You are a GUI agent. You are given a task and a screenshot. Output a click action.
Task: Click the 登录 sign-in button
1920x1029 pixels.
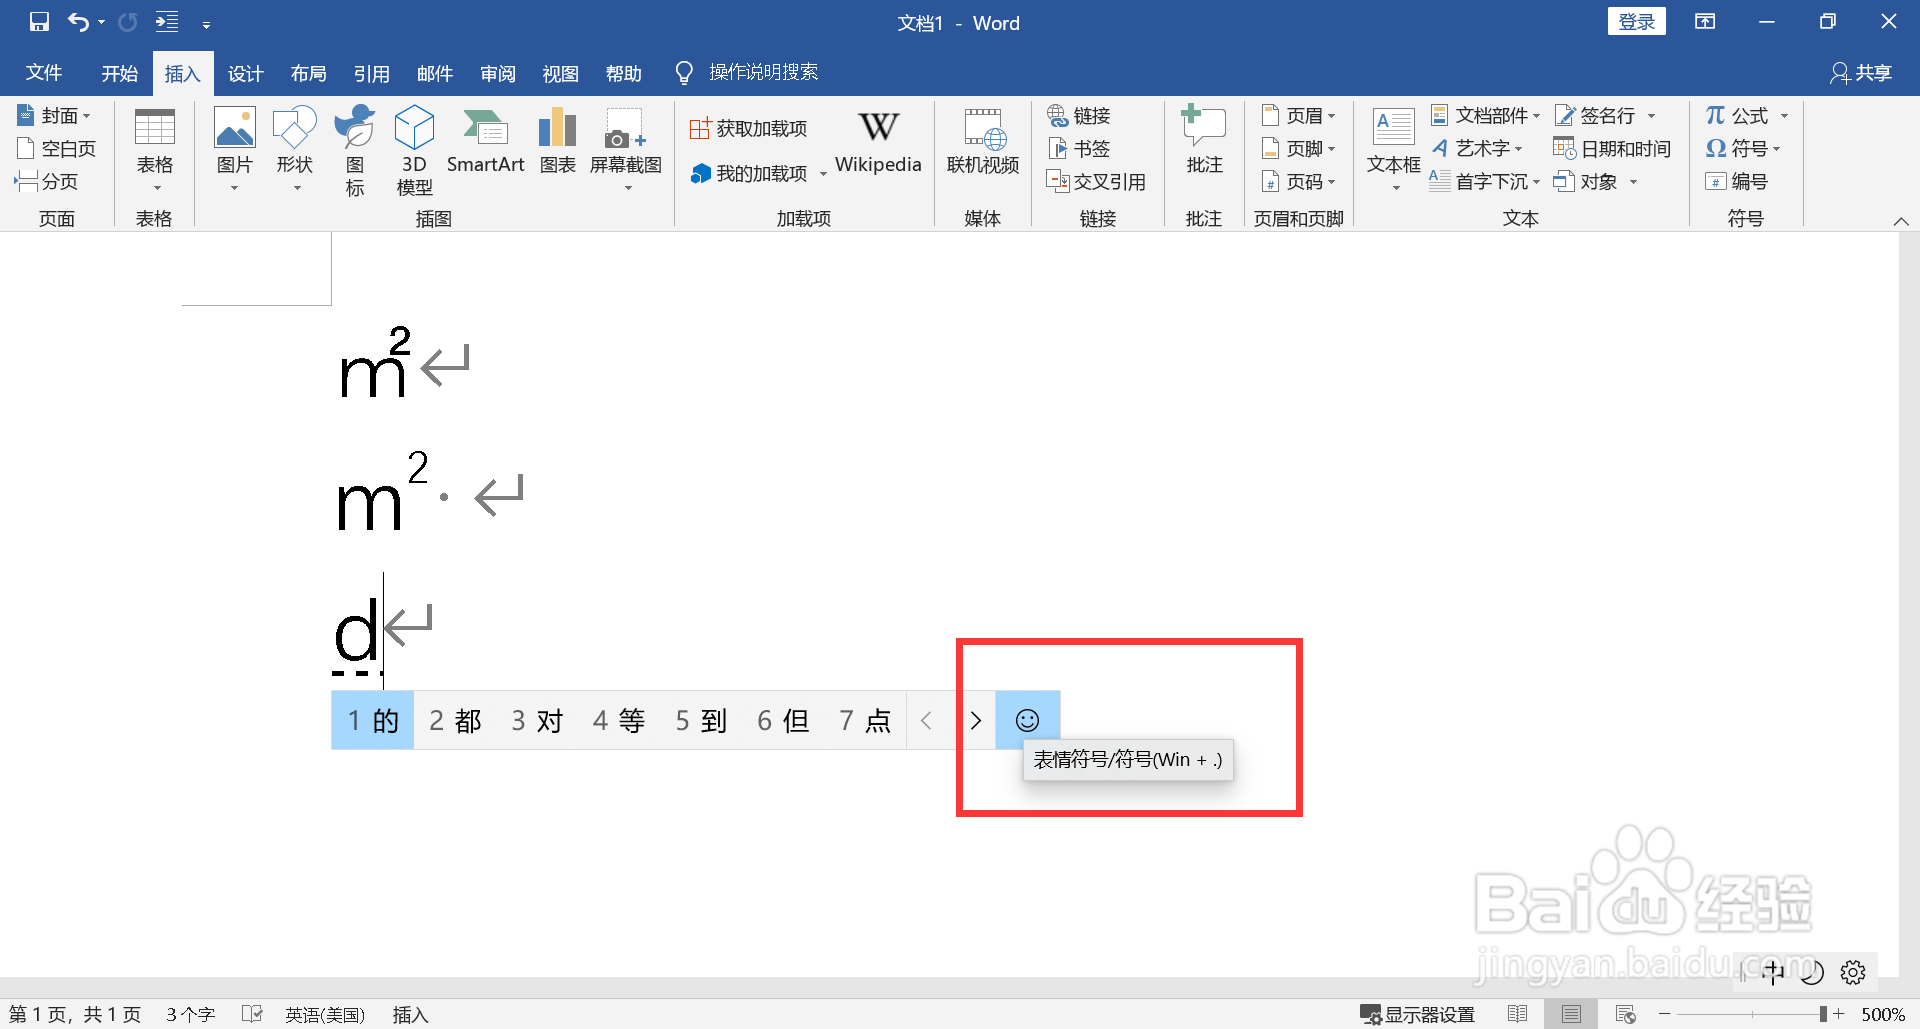tap(1636, 21)
